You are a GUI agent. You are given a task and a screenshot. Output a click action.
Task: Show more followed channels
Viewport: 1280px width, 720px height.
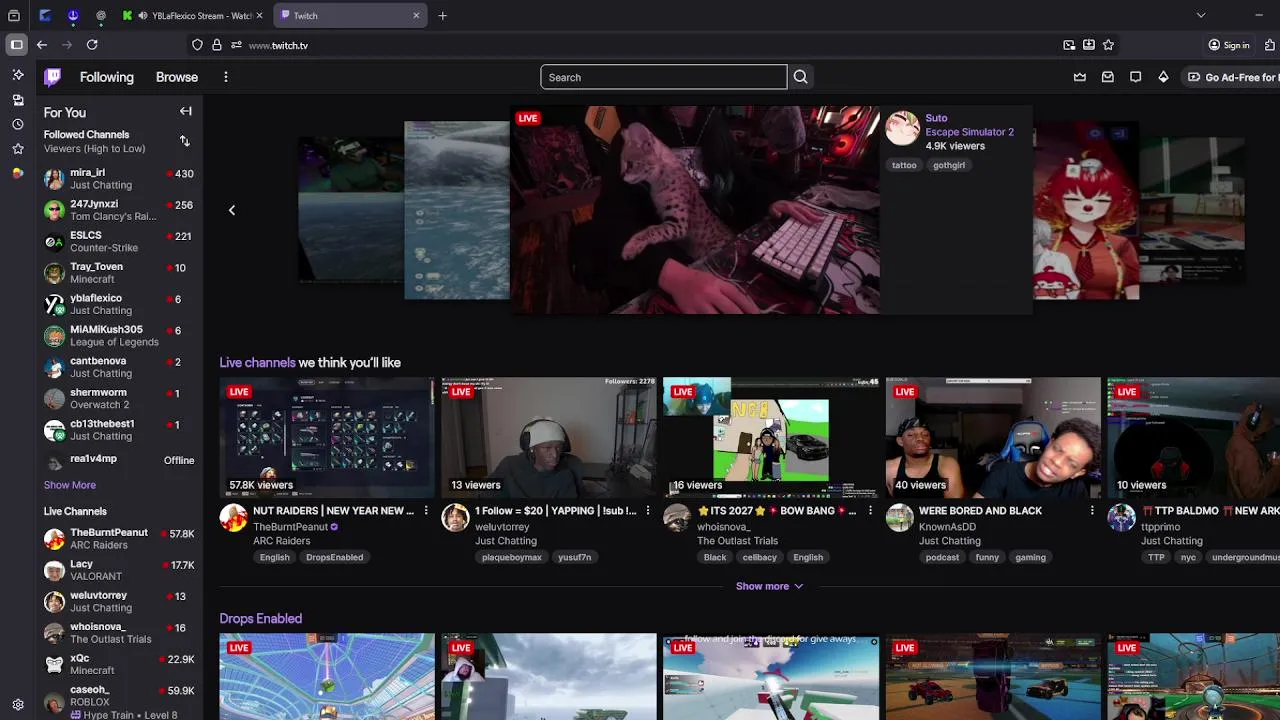pyautogui.click(x=70, y=485)
